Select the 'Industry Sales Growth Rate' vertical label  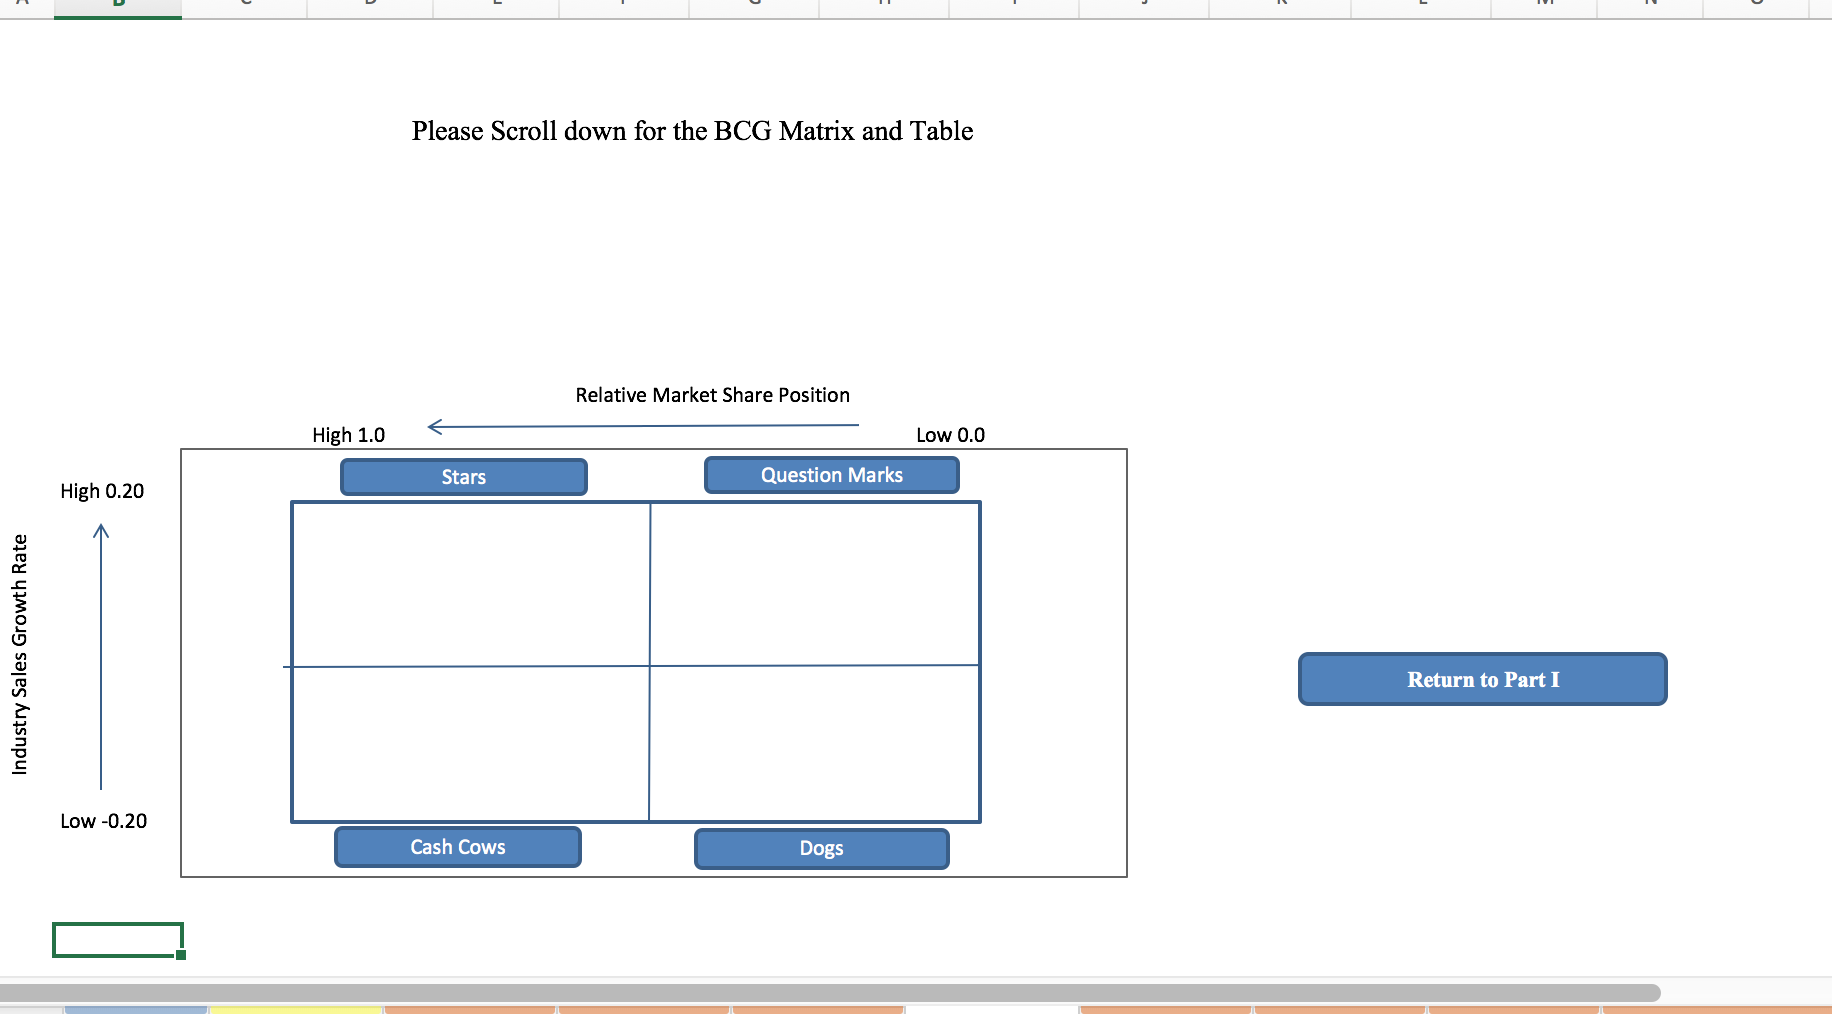tap(20, 654)
